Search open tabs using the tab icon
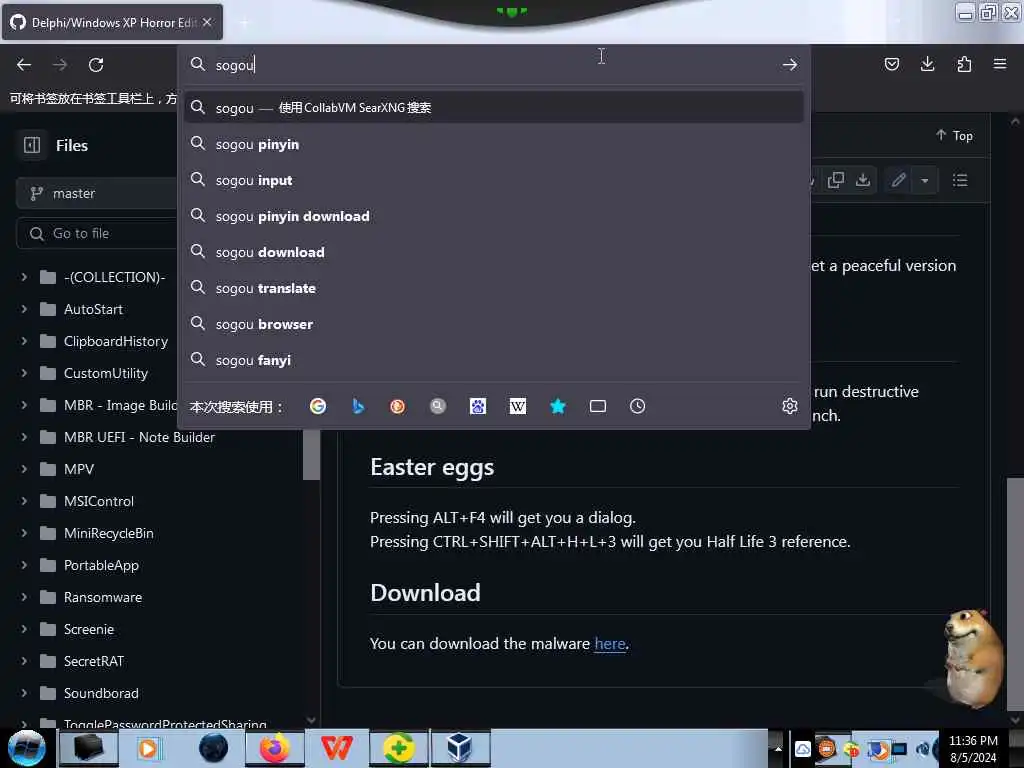 tap(598, 406)
